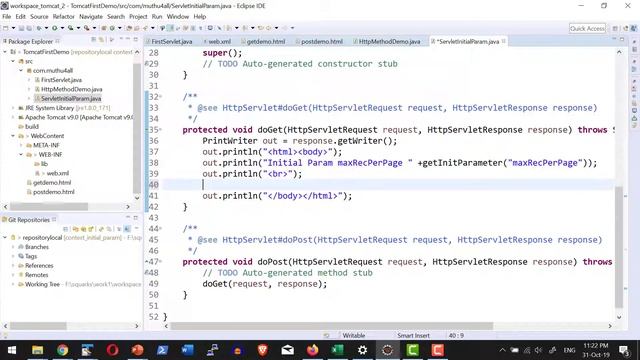The height and width of the screenshot is (360, 640).
Task: Click the 'doGet(request, response);' code line
Action: (x=264, y=284)
